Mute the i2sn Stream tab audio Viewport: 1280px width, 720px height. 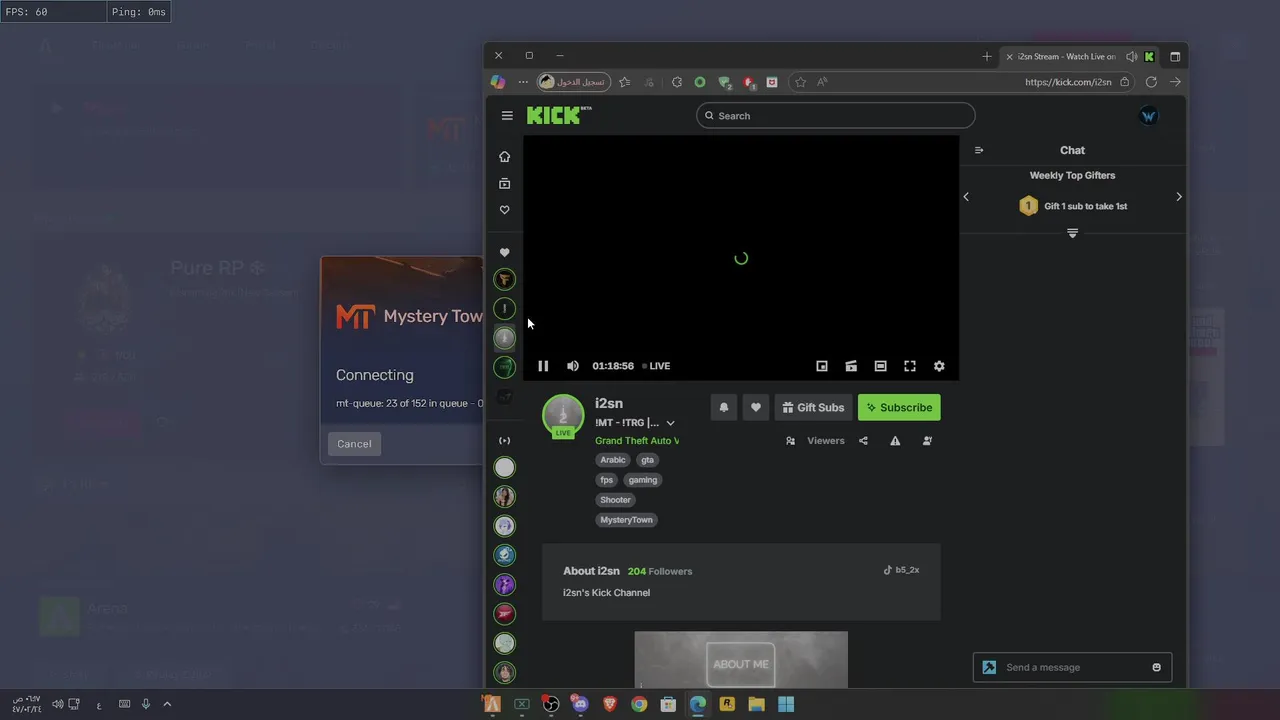pyautogui.click(x=1131, y=57)
